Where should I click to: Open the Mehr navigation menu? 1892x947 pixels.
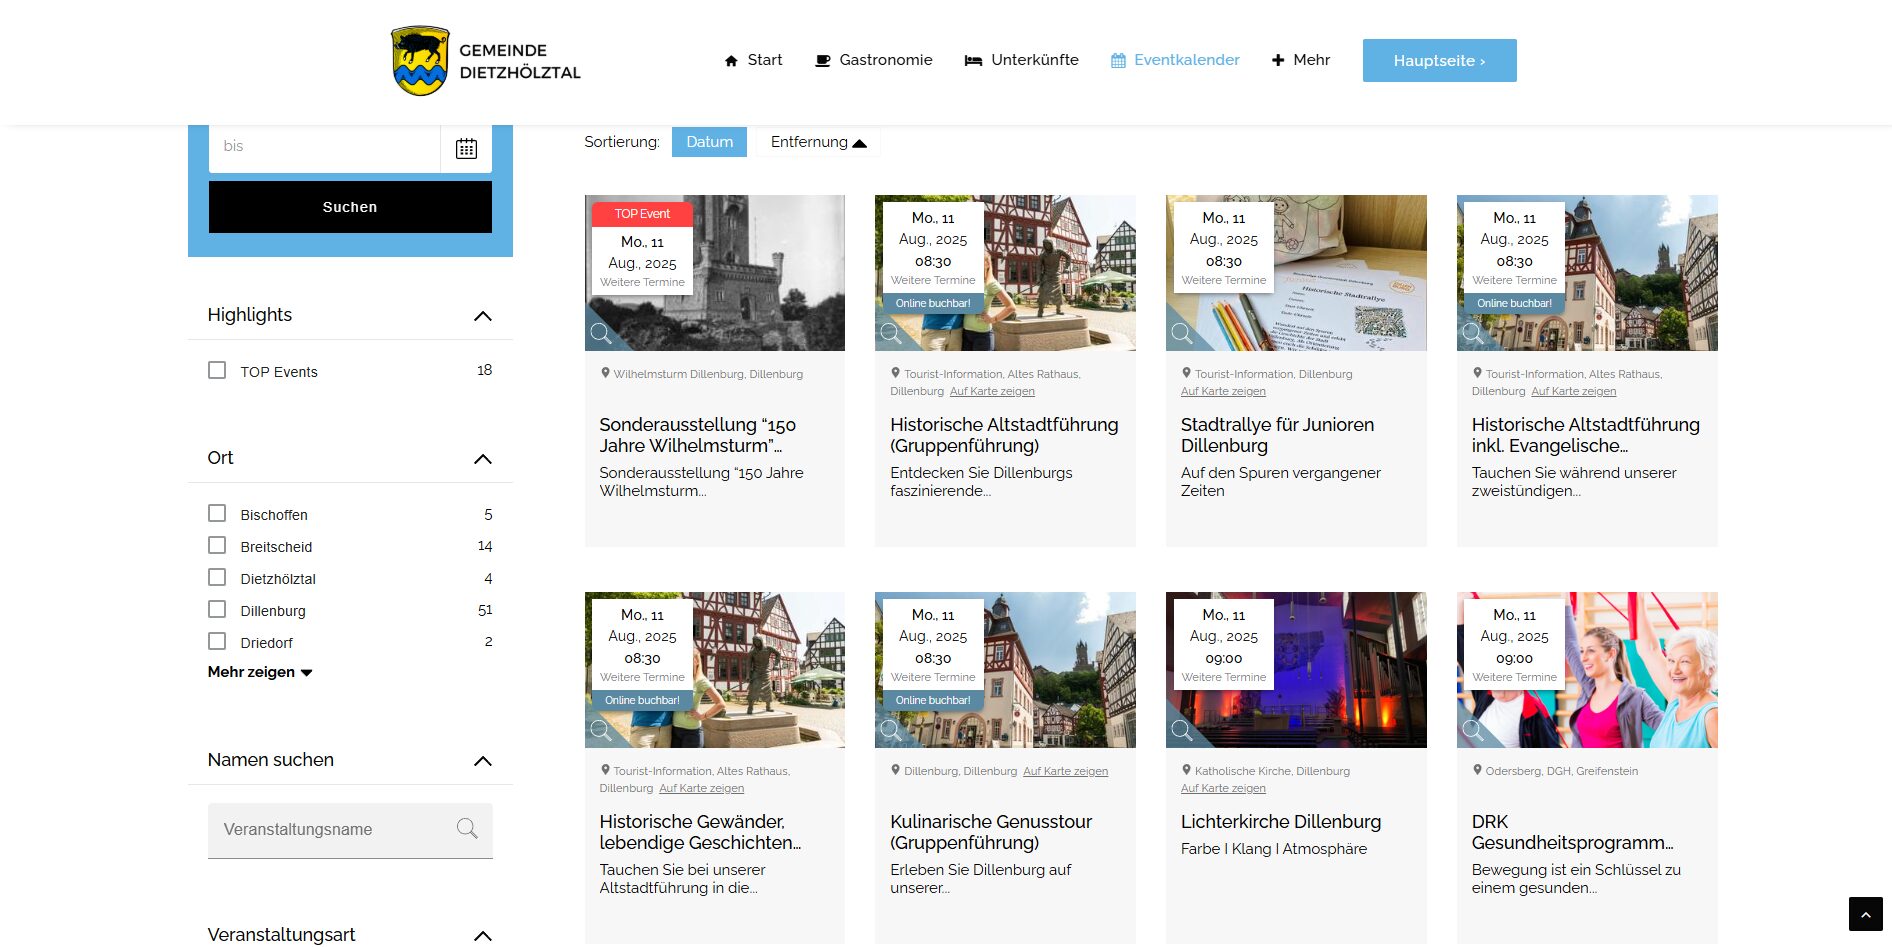[x=1300, y=60]
